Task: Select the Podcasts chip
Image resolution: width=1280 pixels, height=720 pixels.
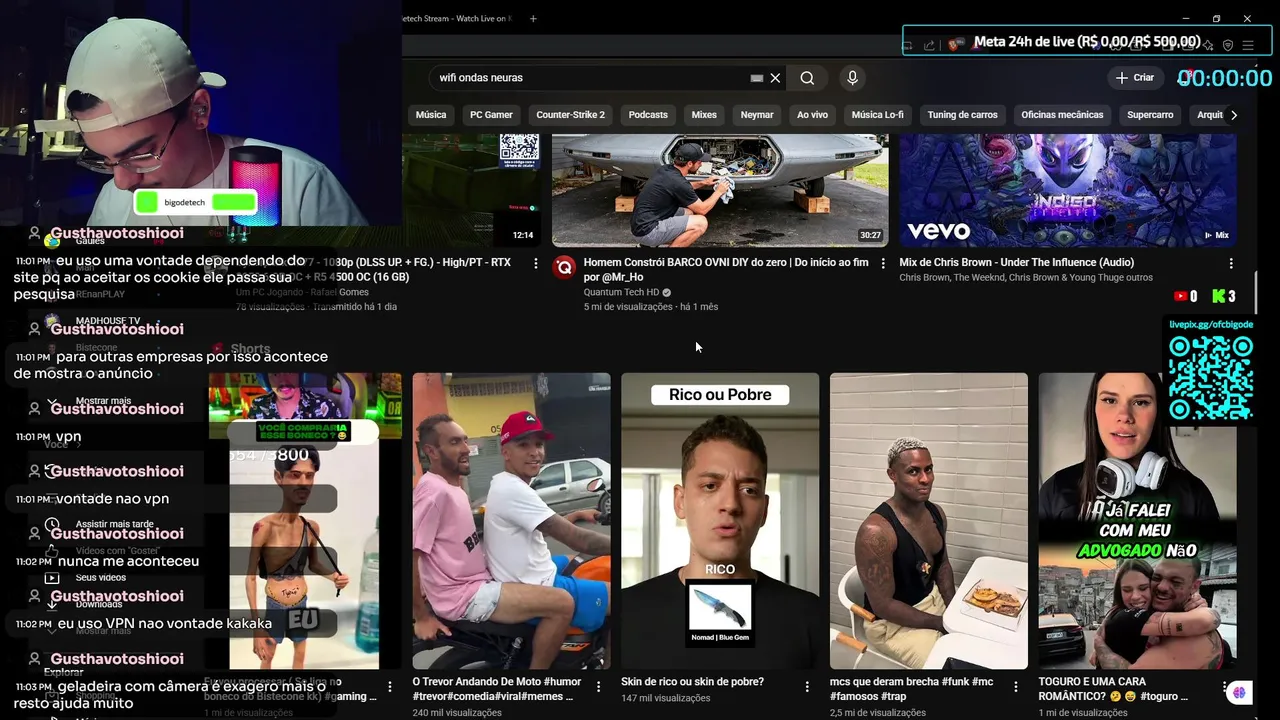Action: [648, 115]
